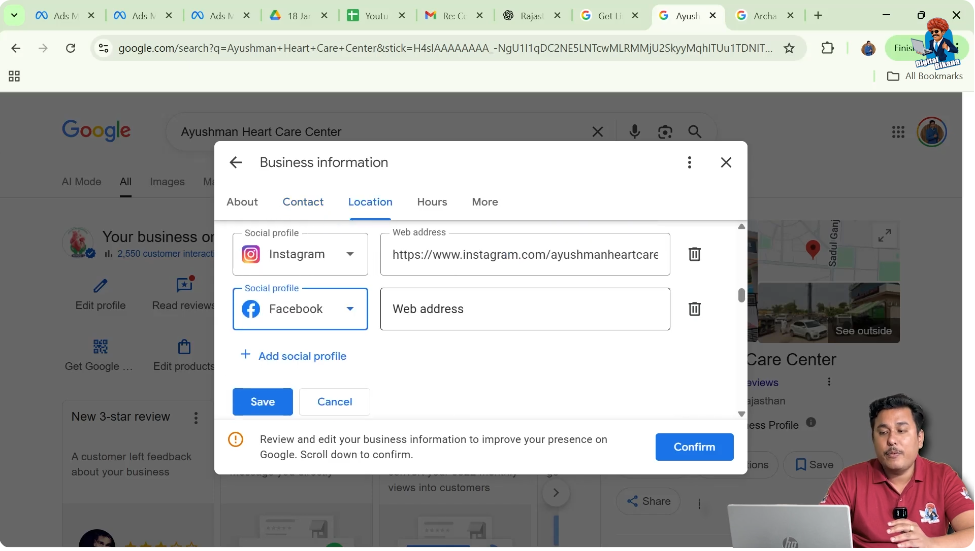Viewport: 975px width, 551px height.
Task: Open the More tab
Action: coord(485,202)
